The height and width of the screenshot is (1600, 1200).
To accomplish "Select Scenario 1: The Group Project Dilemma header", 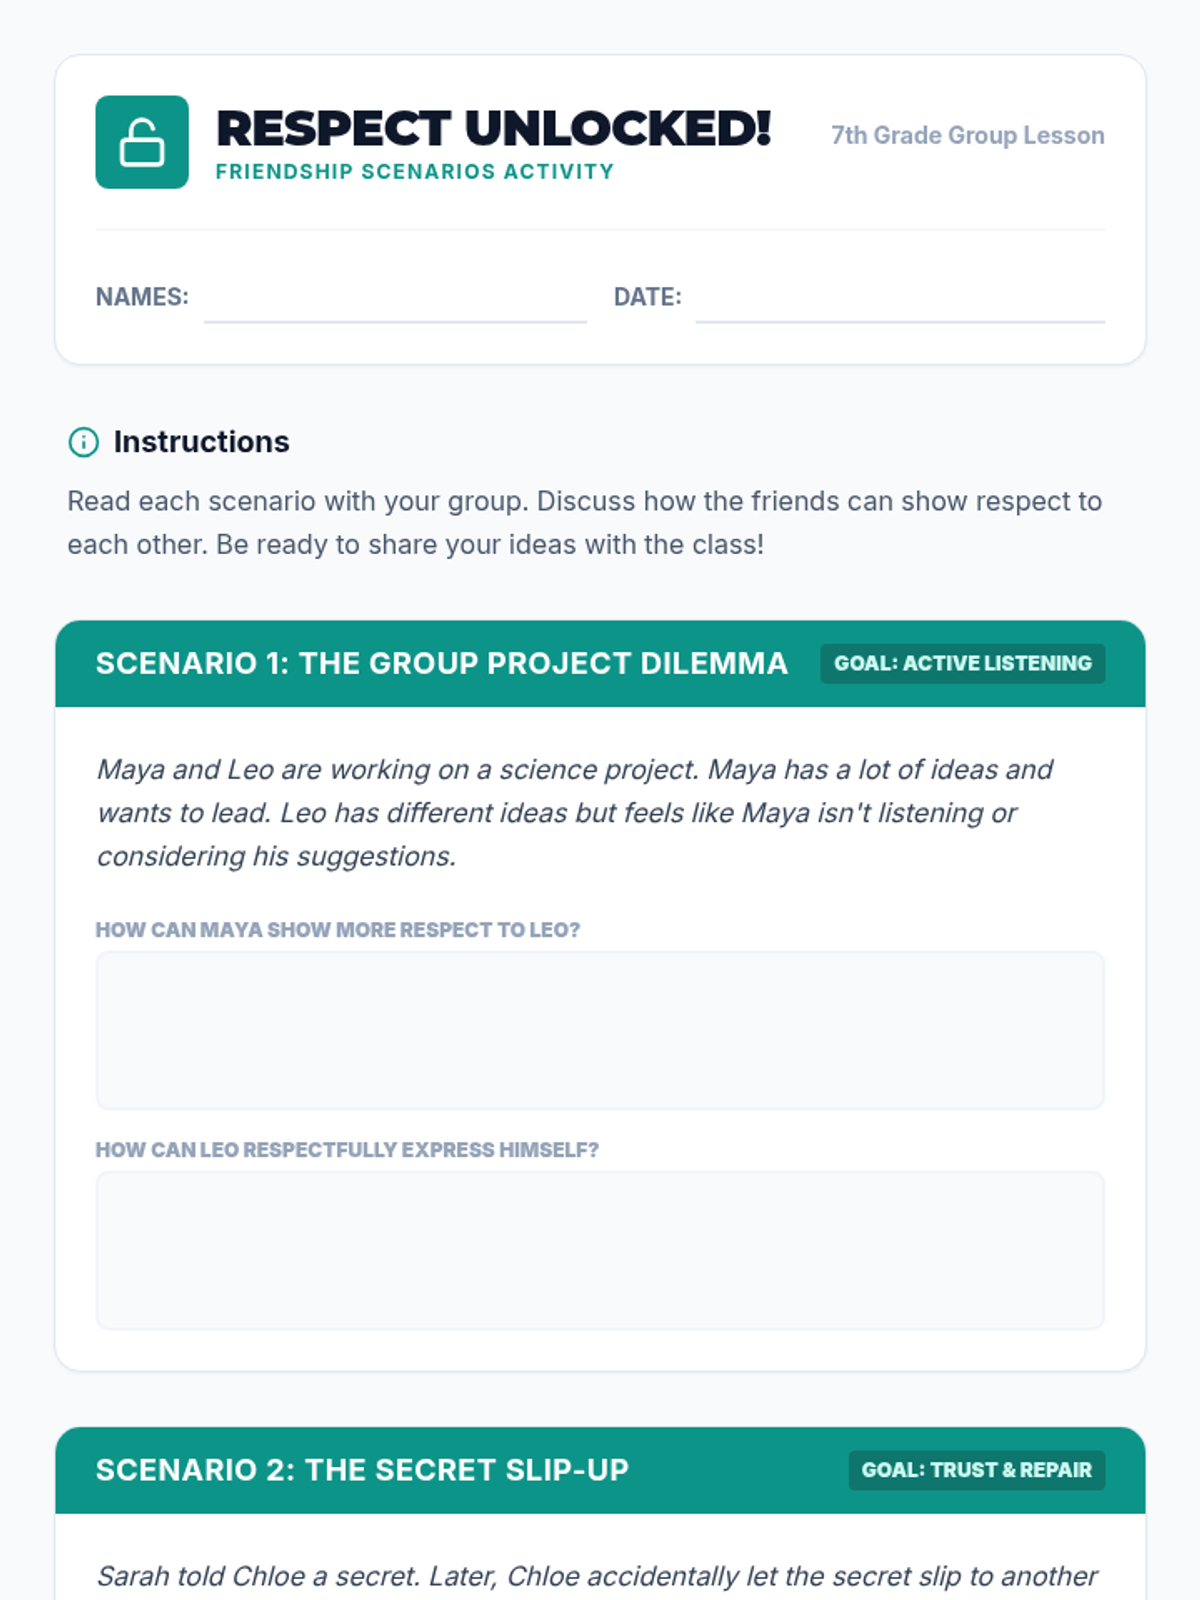I will point(441,664).
